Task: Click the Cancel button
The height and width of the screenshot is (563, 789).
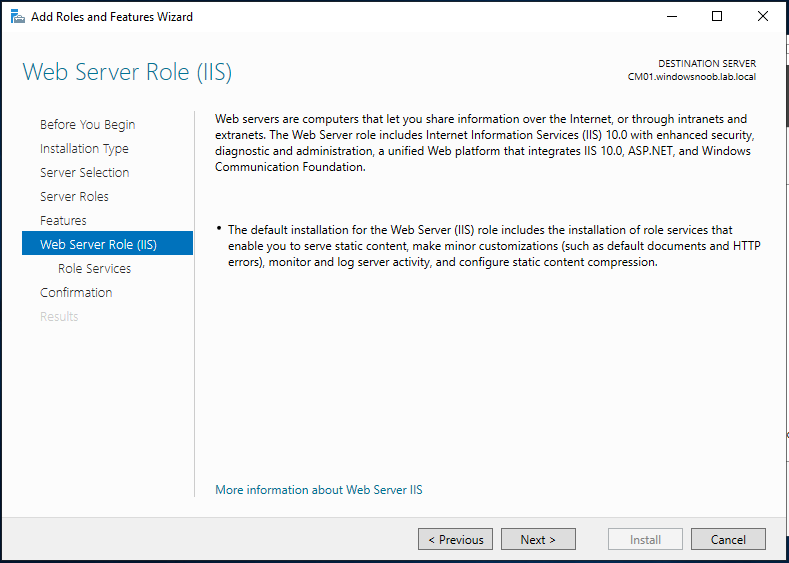Action: pos(728,539)
